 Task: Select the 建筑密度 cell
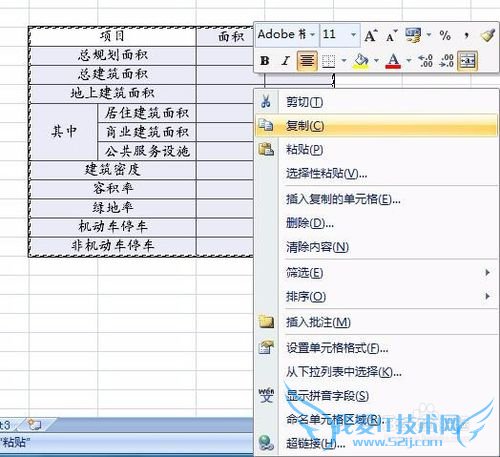pyautogui.click(x=112, y=170)
